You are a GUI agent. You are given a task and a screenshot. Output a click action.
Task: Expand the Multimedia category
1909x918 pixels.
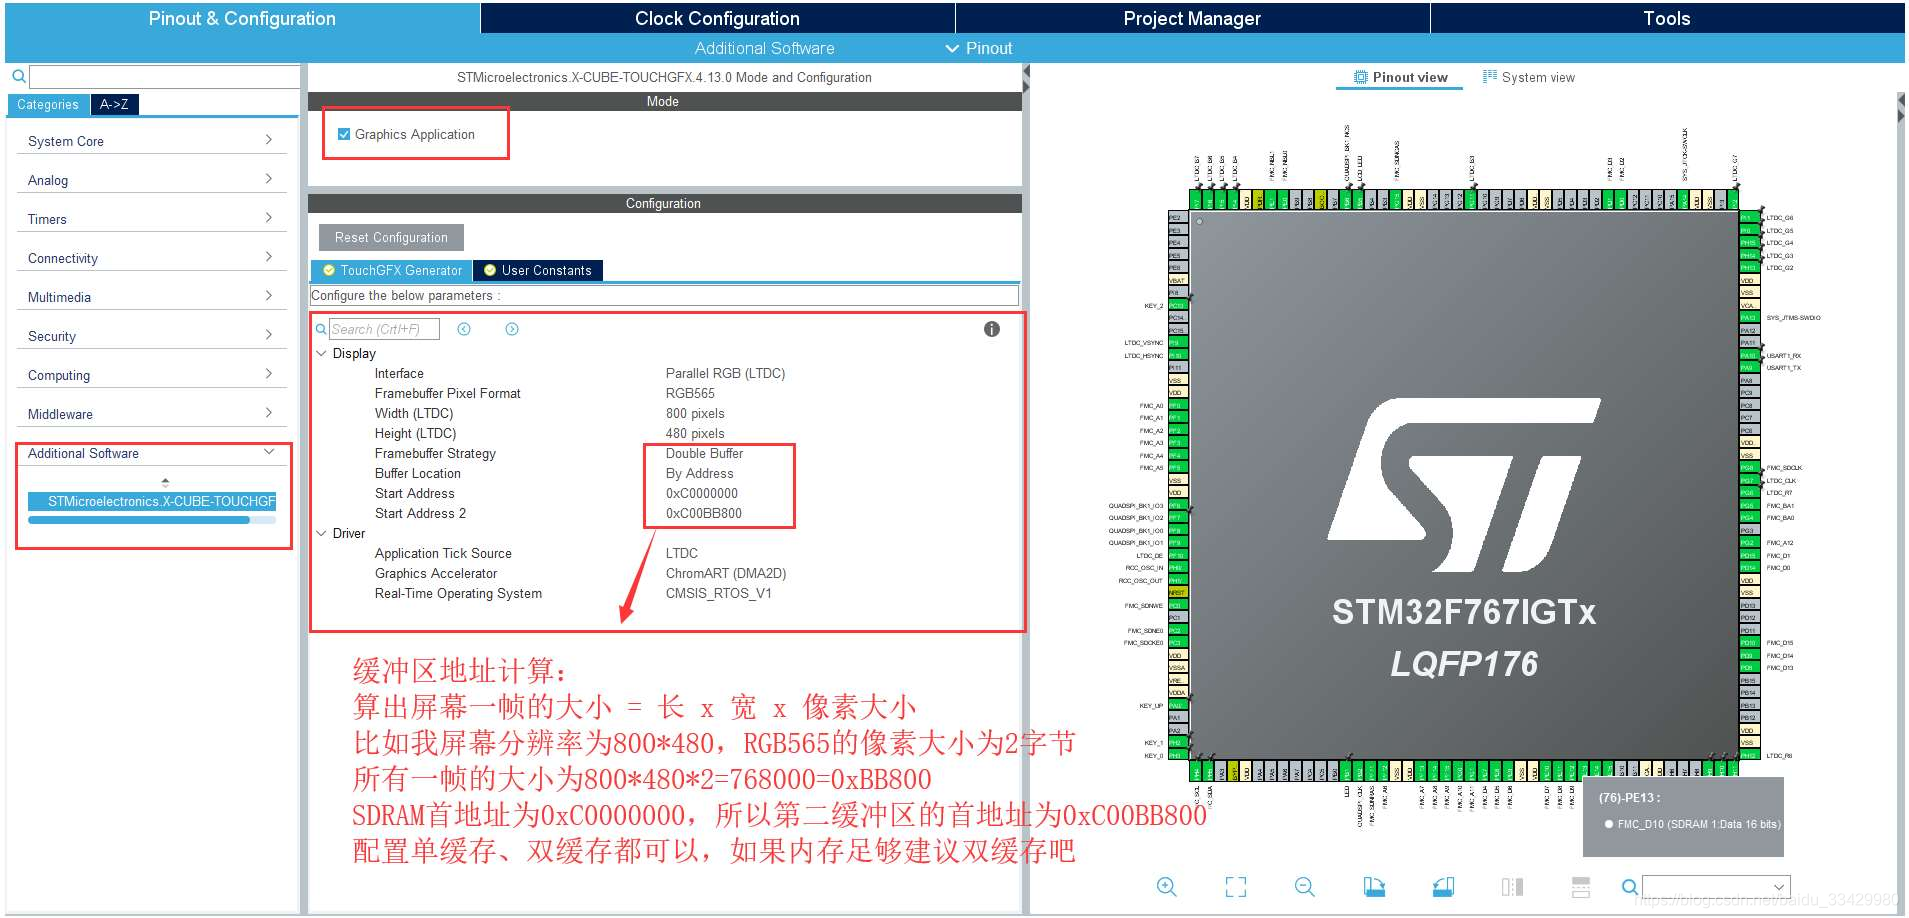coord(151,297)
